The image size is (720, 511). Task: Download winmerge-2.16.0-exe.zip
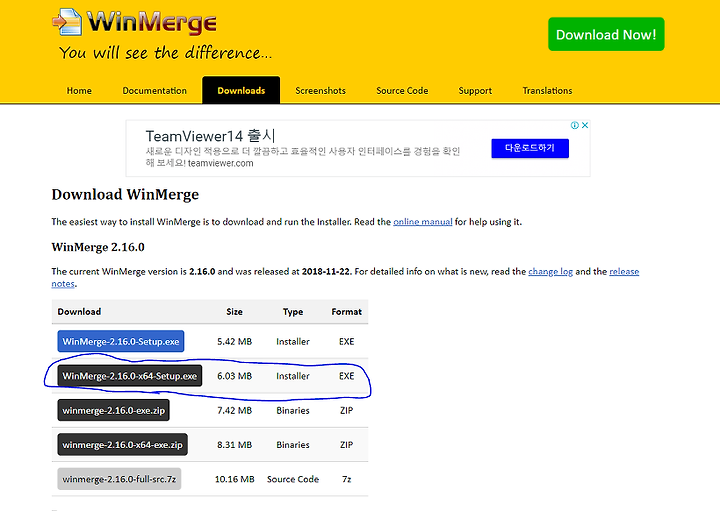point(113,410)
